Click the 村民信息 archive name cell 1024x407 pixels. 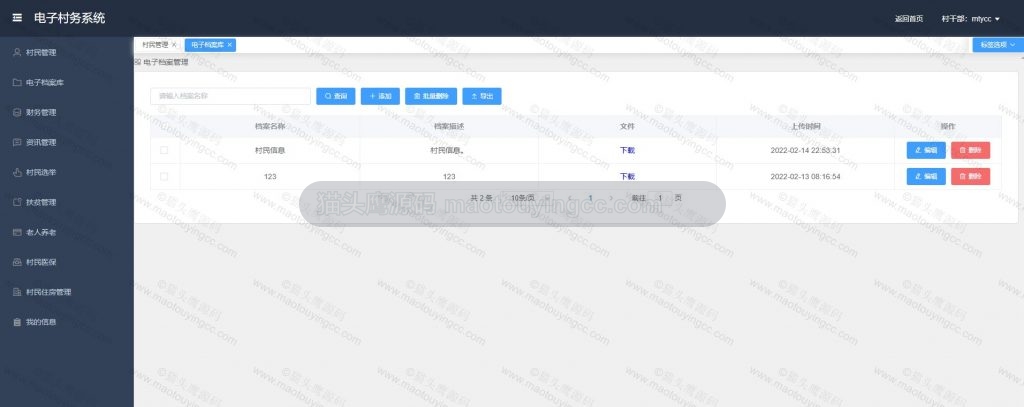pyautogui.click(x=270, y=150)
